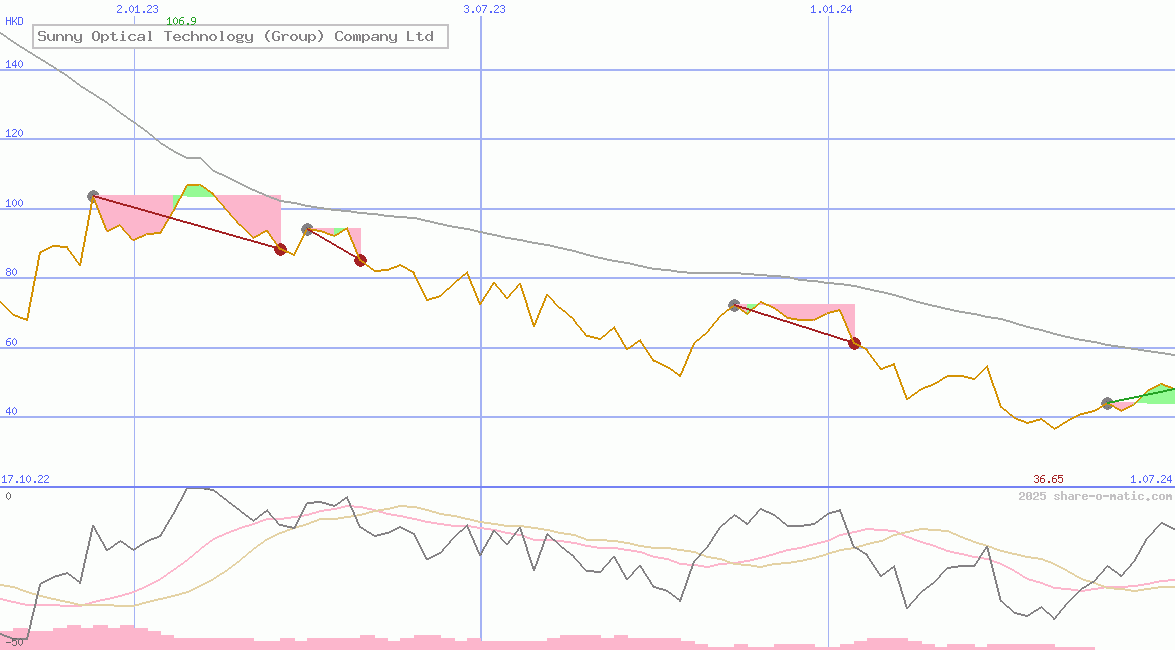Click the 1.01.24 date label at top

pos(831,9)
